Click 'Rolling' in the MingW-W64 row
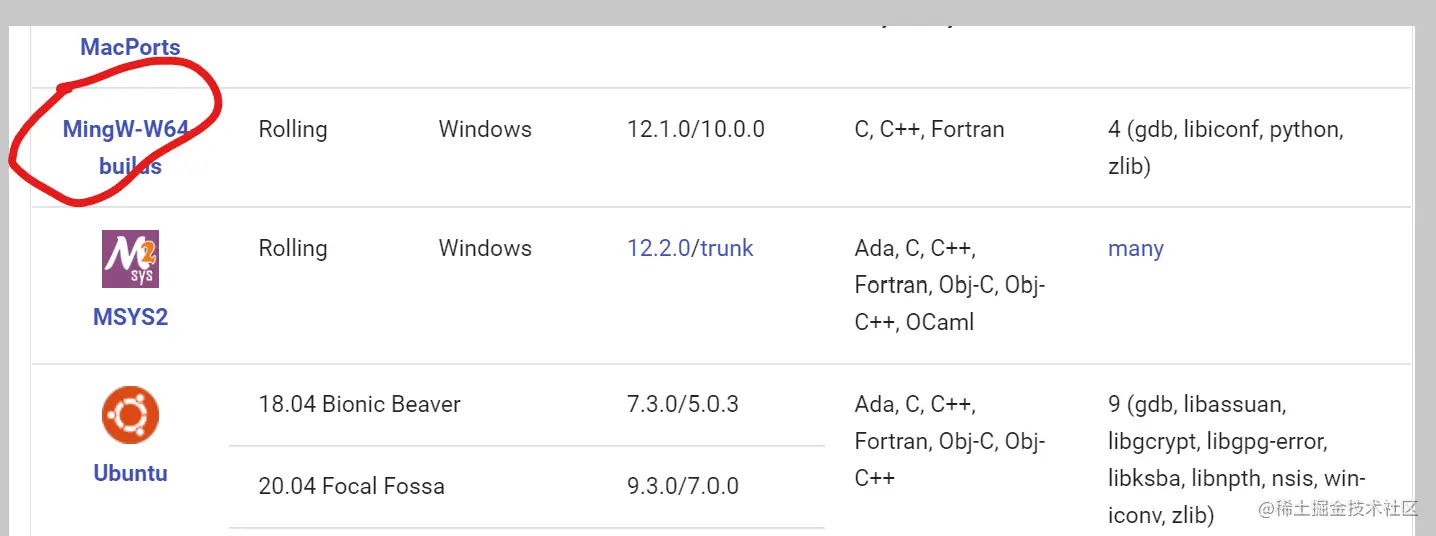1436x536 pixels. 293,129
